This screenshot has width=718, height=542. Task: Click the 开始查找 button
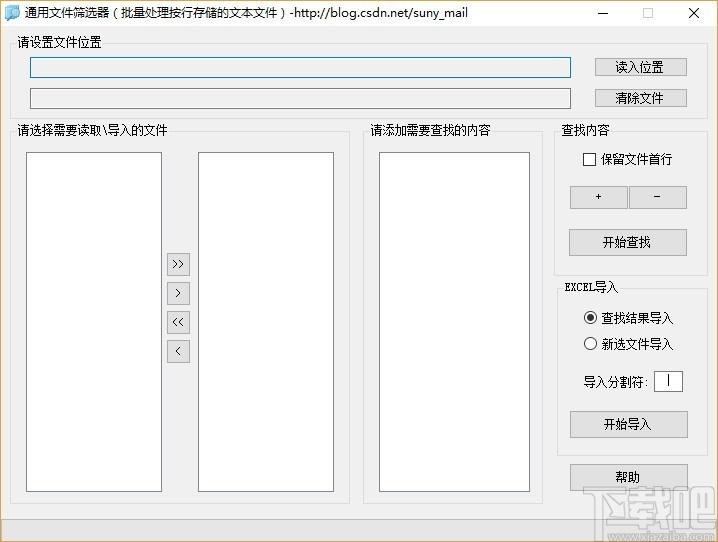pos(628,243)
